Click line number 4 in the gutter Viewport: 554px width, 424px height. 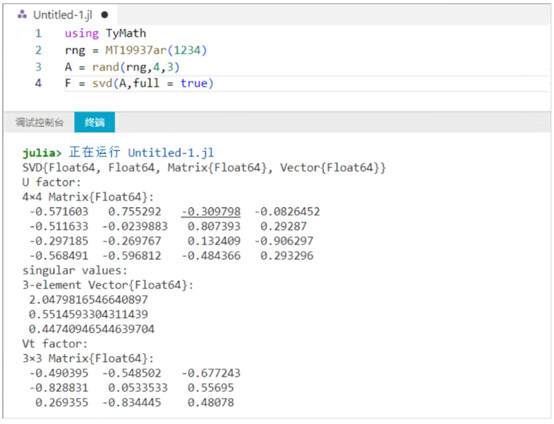38,83
